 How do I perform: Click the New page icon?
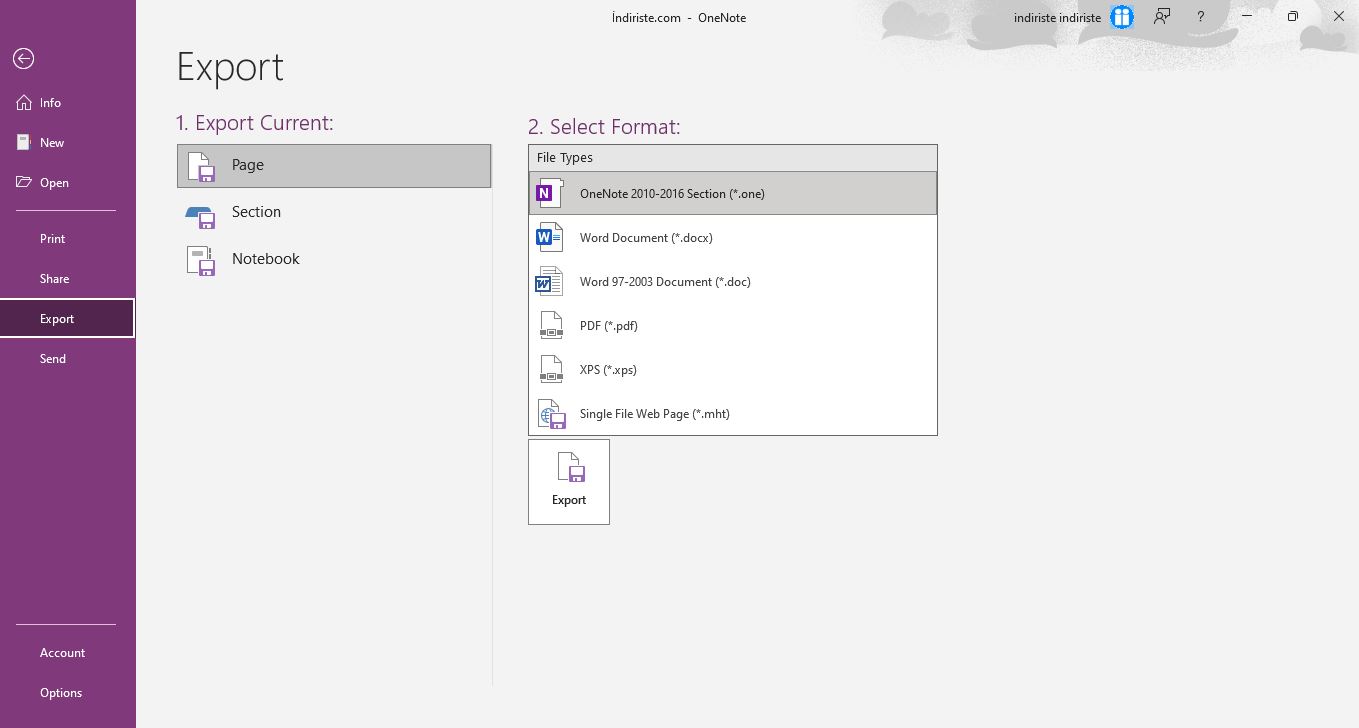point(24,142)
